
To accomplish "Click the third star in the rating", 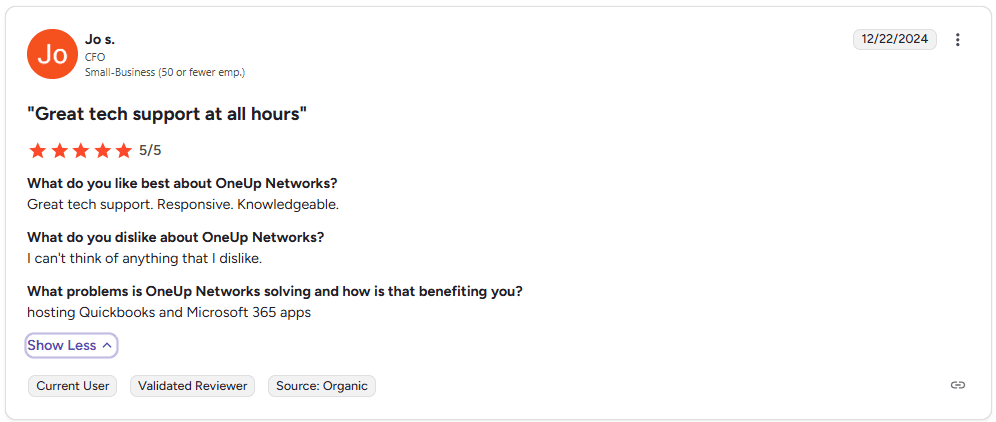I will tap(81, 151).
